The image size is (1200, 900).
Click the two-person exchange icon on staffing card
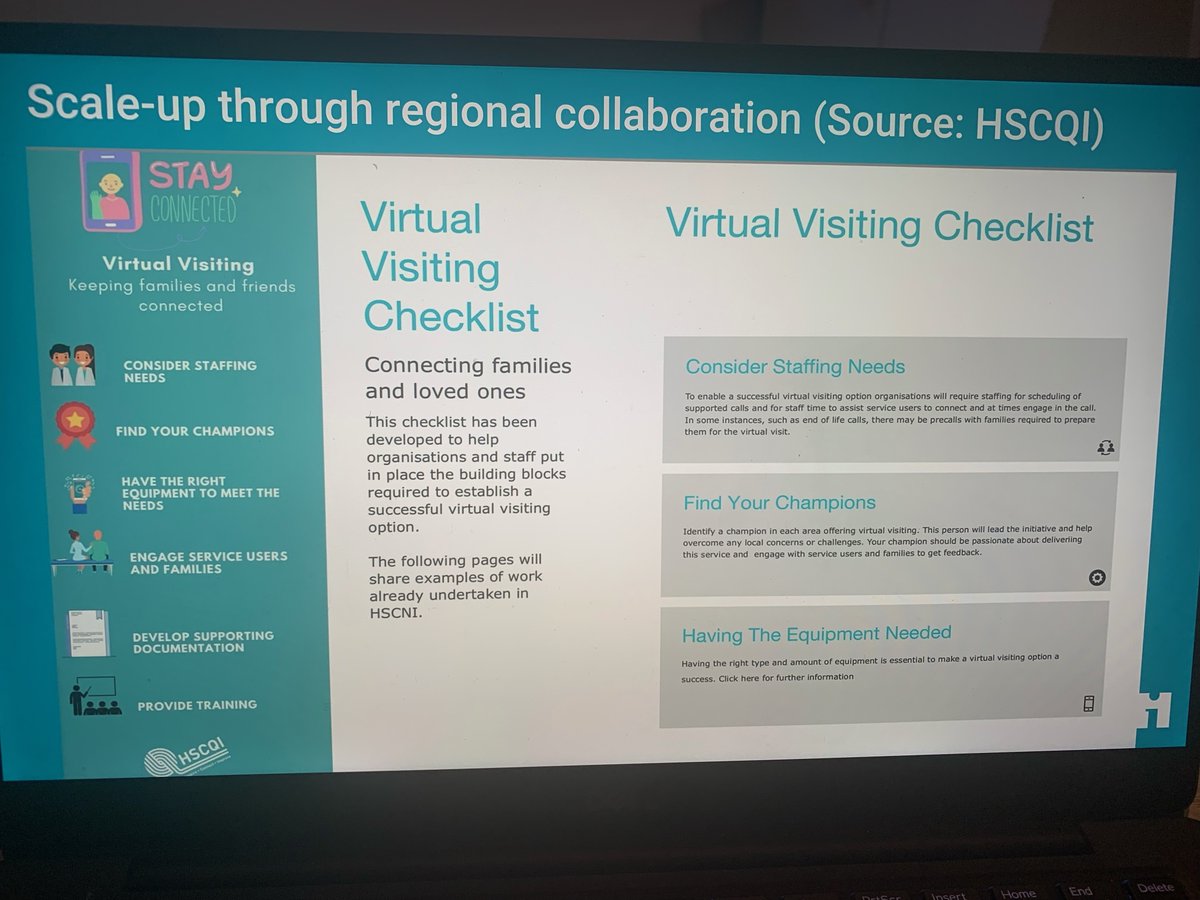click(x=1106, y=446)
